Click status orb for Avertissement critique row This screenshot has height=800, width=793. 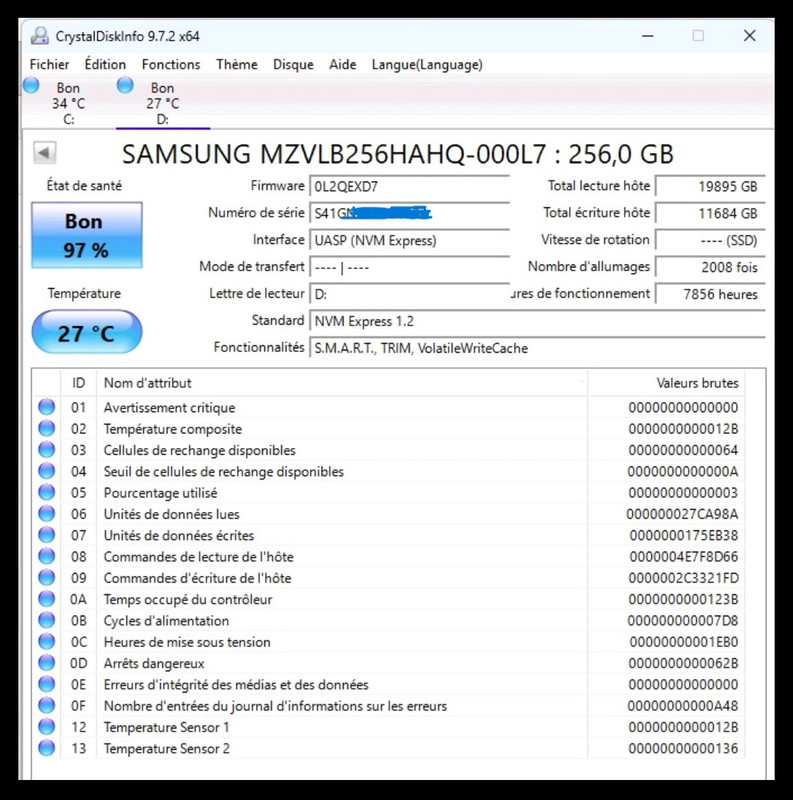(x=46, y=407)
